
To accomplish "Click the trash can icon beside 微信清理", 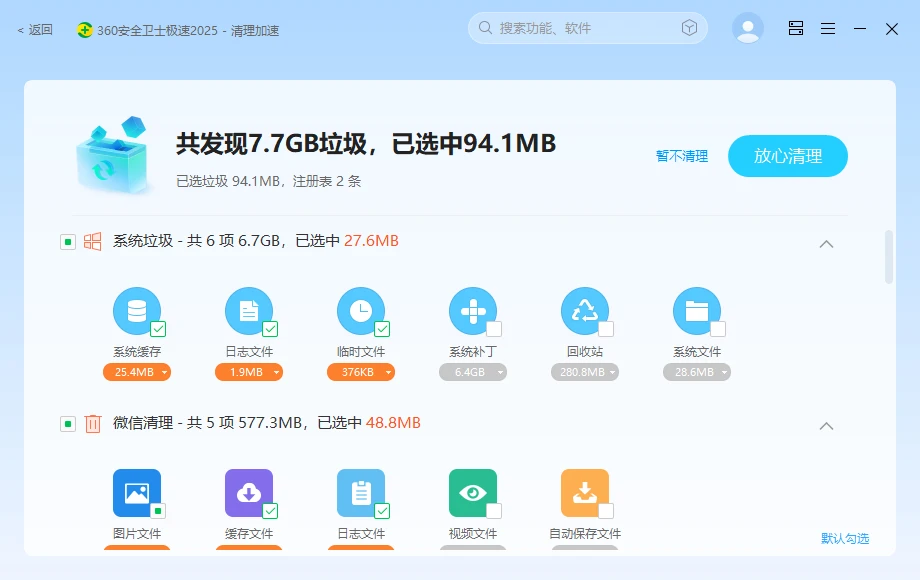I will pyautogui.click(x=93, y=423).
